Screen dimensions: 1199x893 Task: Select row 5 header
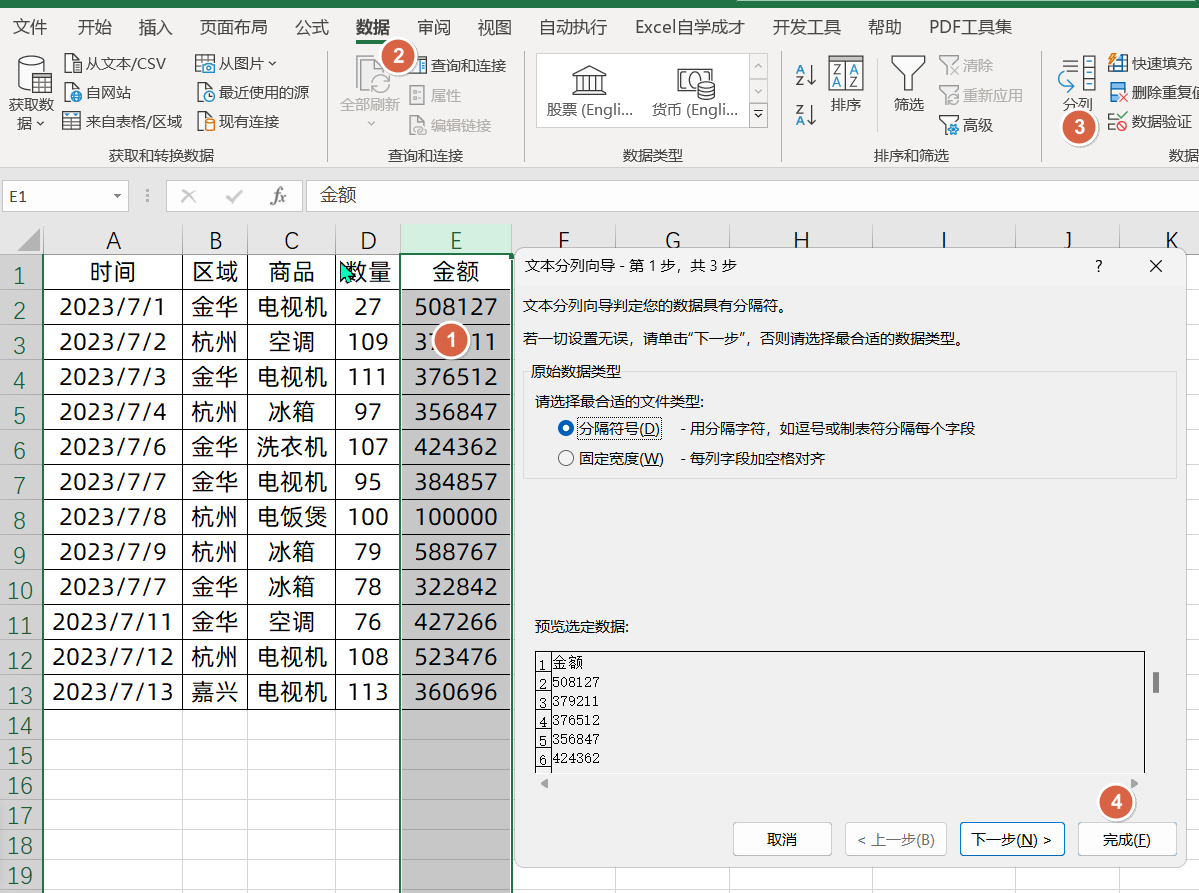pos(21,412)
